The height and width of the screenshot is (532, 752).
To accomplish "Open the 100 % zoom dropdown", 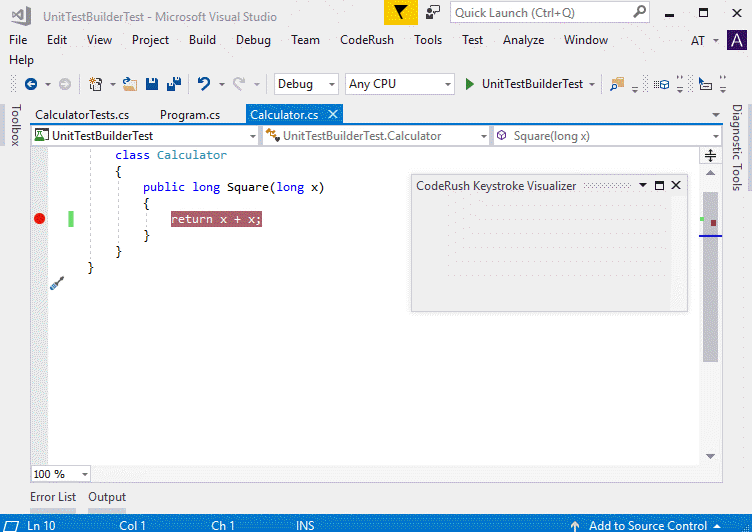I will pyautogui.click(x=61, y=474).
